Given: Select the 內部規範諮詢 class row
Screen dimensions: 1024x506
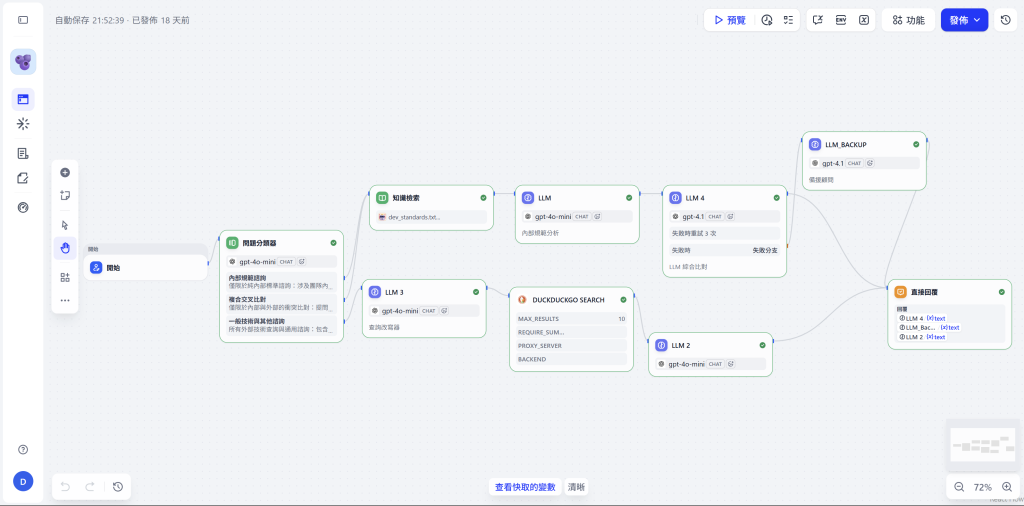Looking at the screenshot, I should 281,282.
